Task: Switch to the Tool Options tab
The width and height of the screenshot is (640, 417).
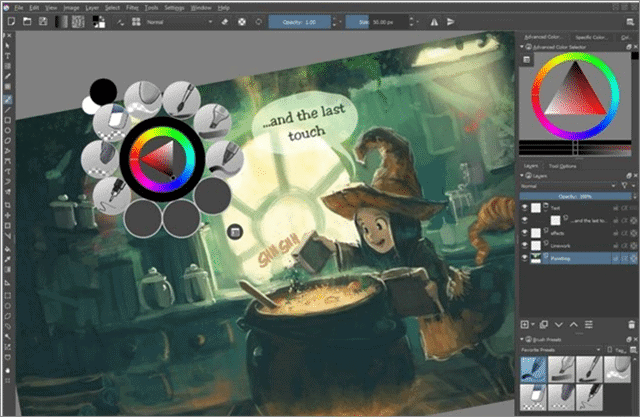Action: click(562, 166)
